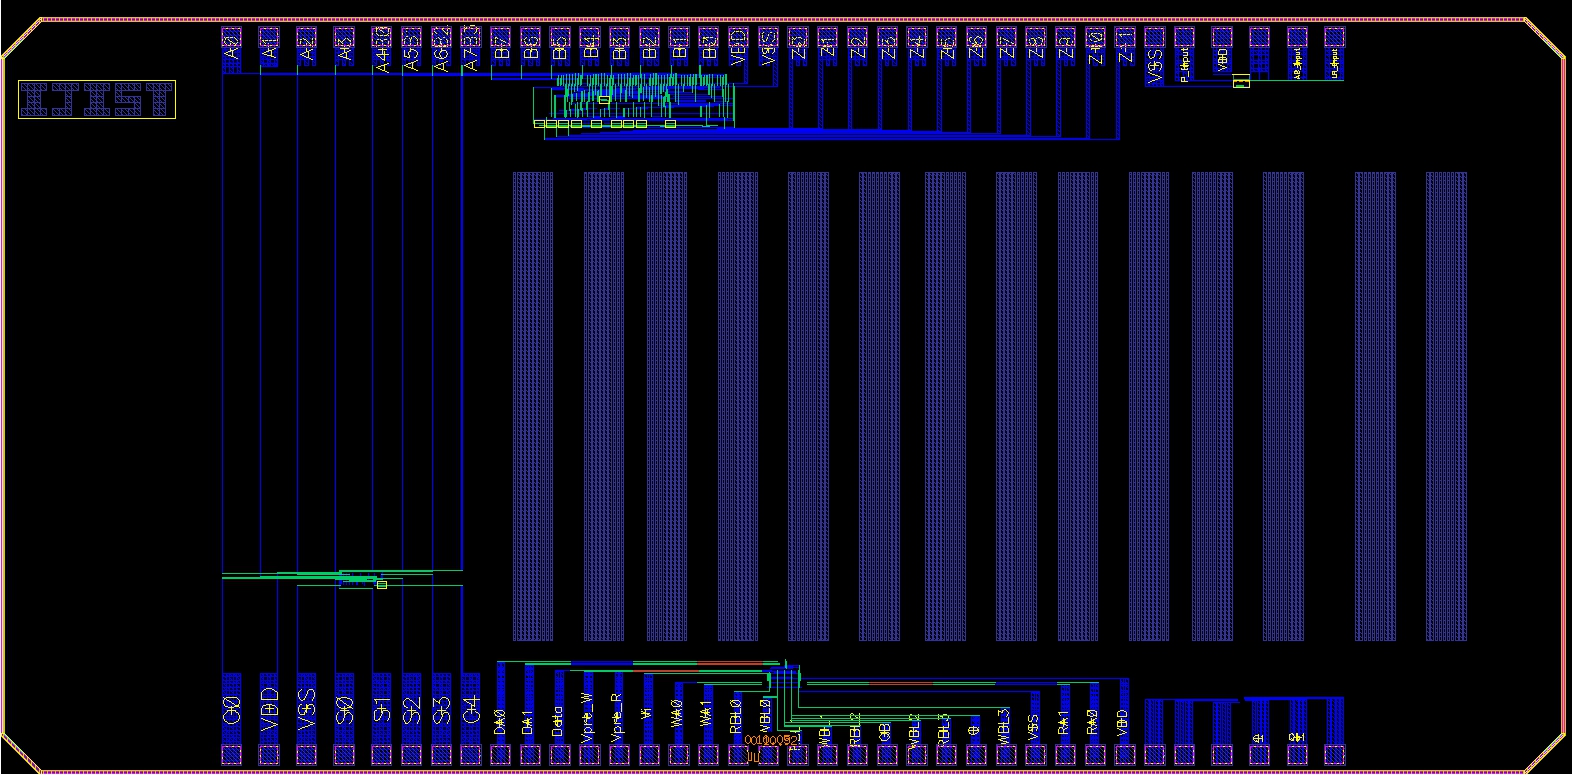Select the RBL2 pad label

point(856,729)
